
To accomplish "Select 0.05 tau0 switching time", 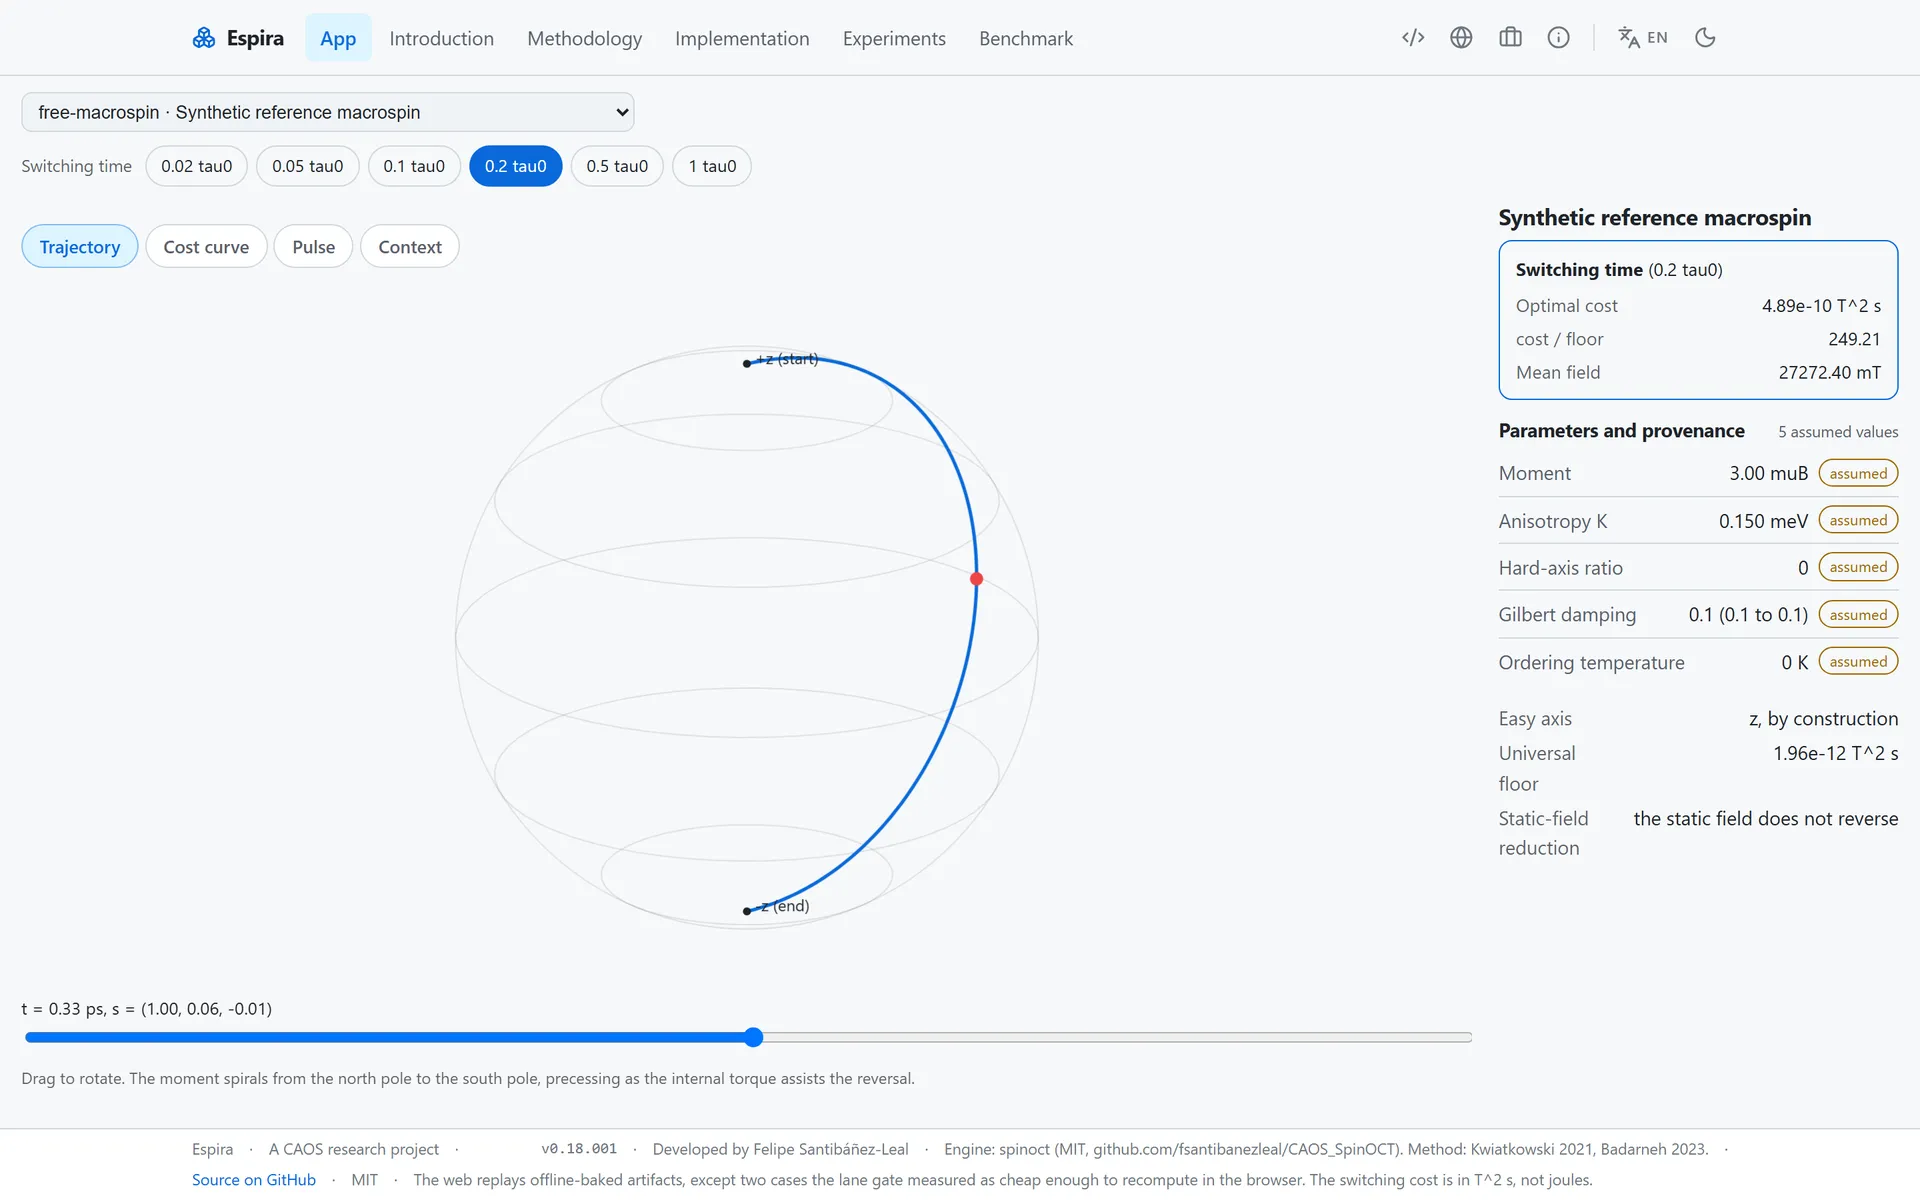I will [x=308, y=166].
